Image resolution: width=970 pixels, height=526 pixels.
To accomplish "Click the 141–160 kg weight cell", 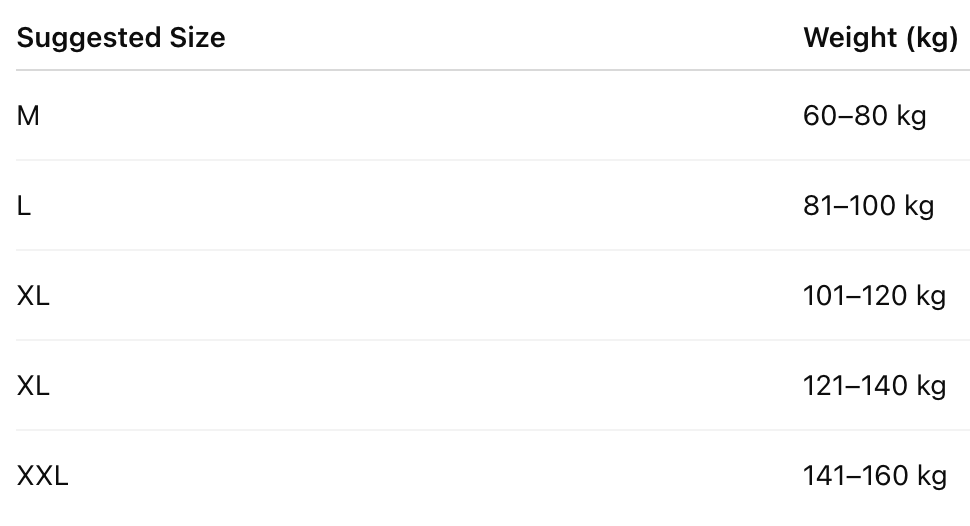I will click(x=873, y=476).
